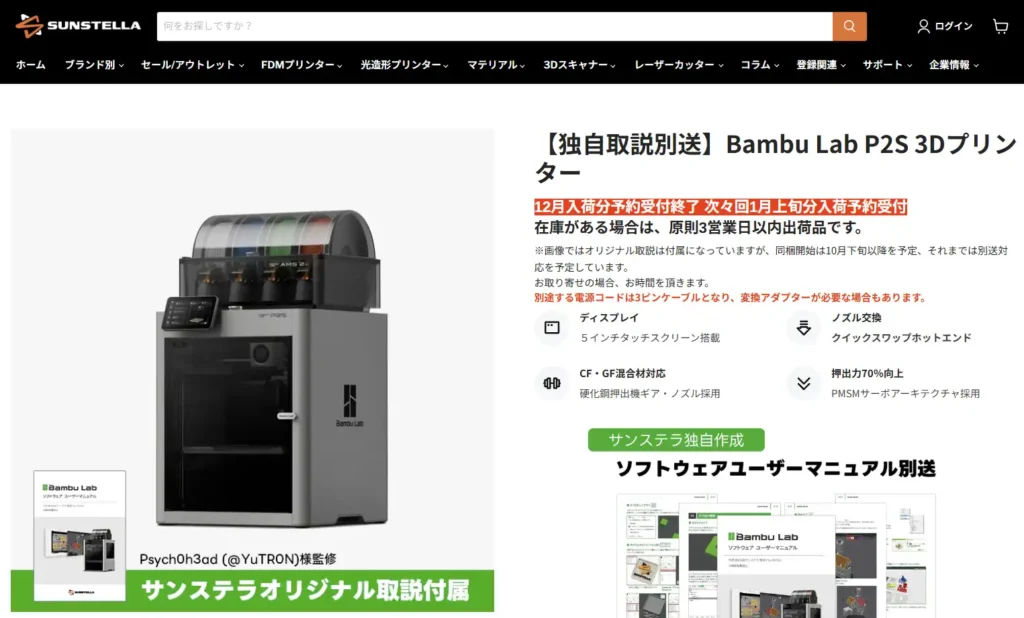
Task: Click into the search input field
Action: tap(494, 26)
